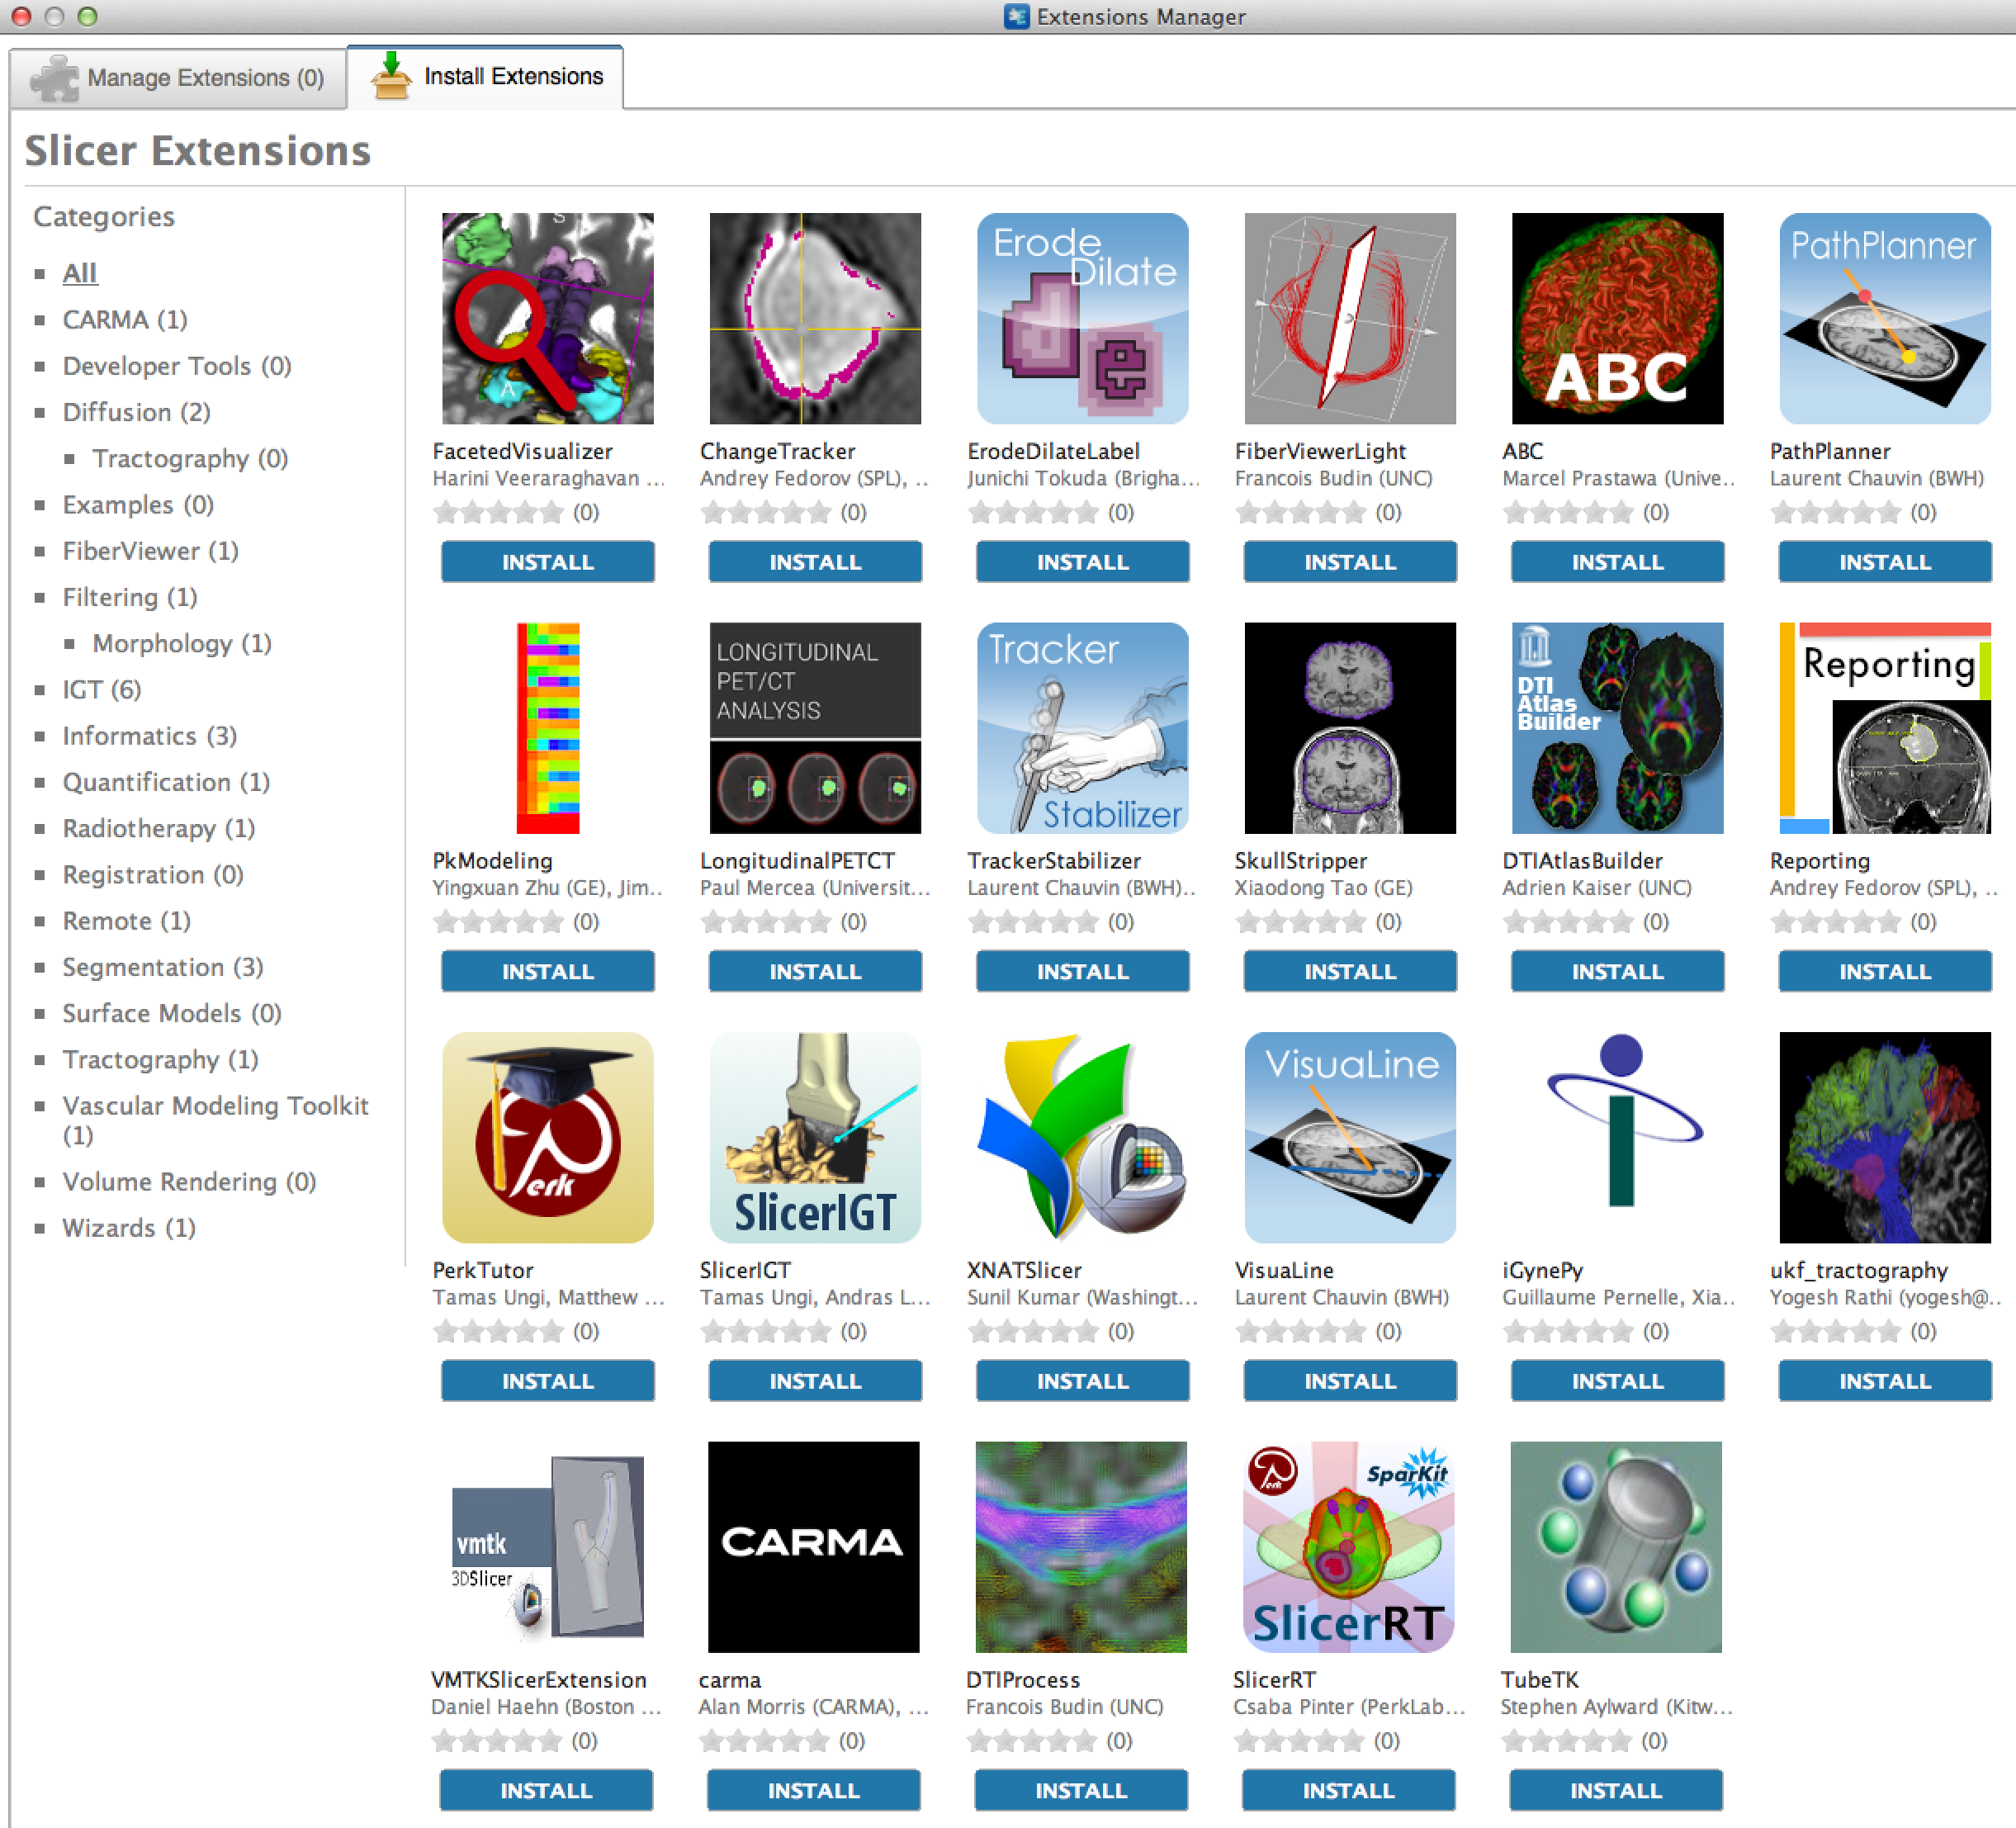
Task: Open the TrackerStabilizer extension icon
Action: point(1082,728)
